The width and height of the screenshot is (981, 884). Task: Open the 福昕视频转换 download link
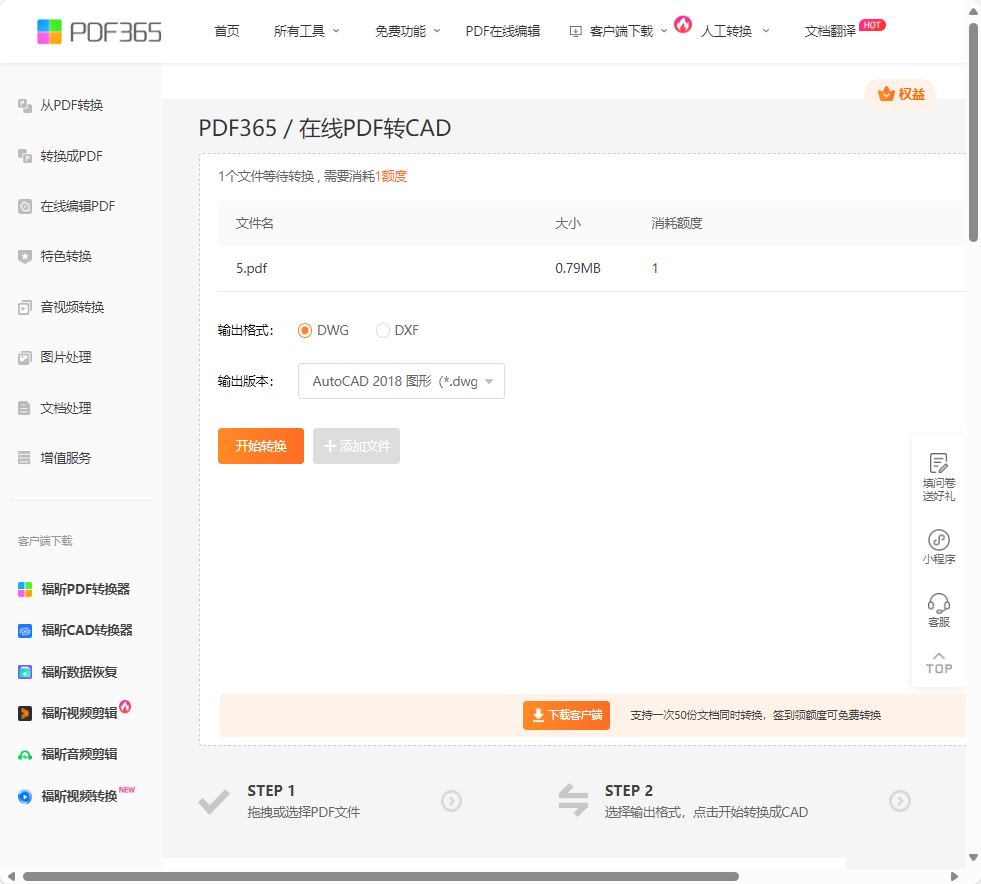(79, 796)
